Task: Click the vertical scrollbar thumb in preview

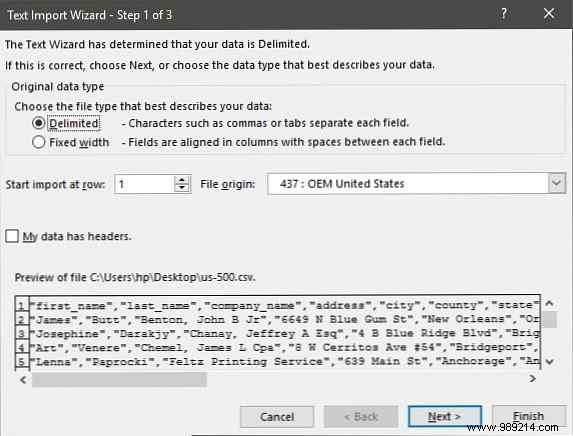Action: coord(549,320)
